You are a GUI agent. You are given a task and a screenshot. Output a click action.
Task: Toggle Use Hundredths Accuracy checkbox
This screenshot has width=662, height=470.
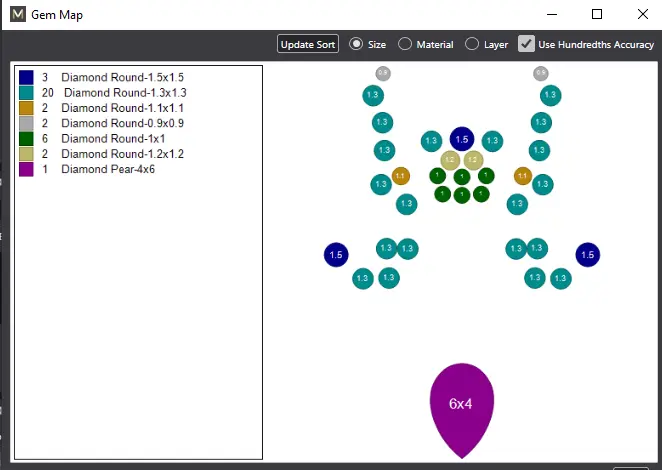tap(526, 44)
